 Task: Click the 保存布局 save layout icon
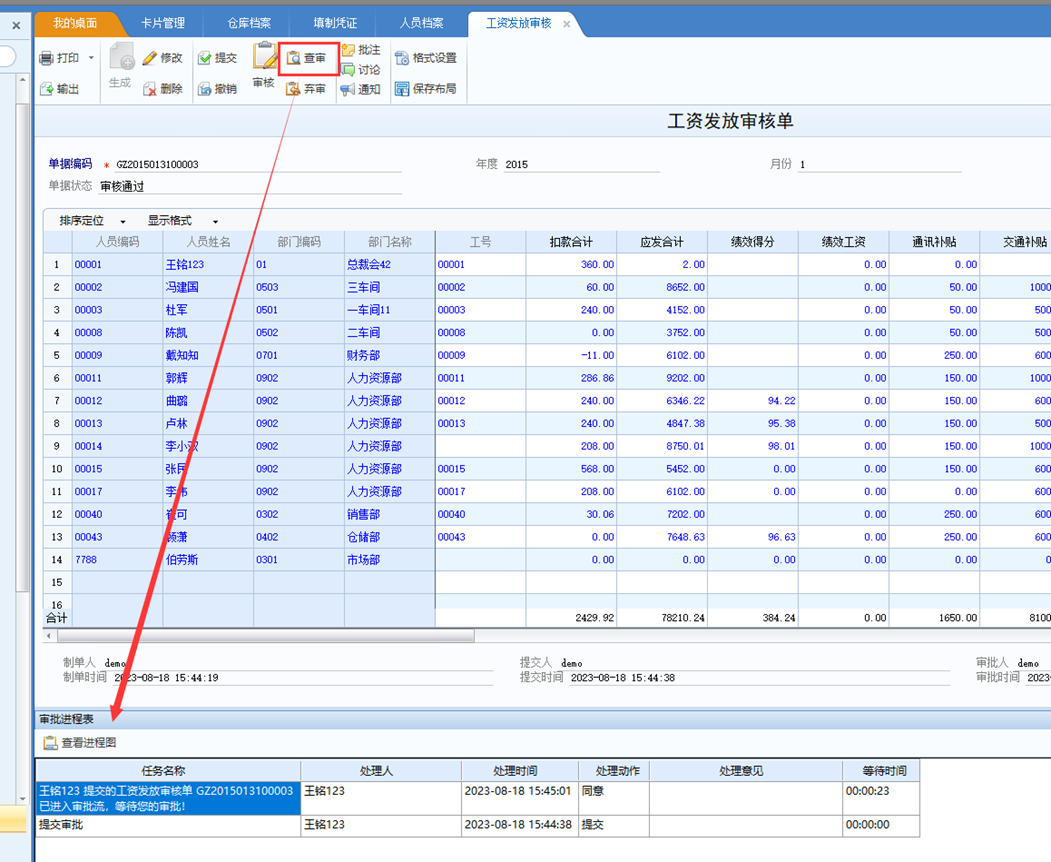coord(402,88)
